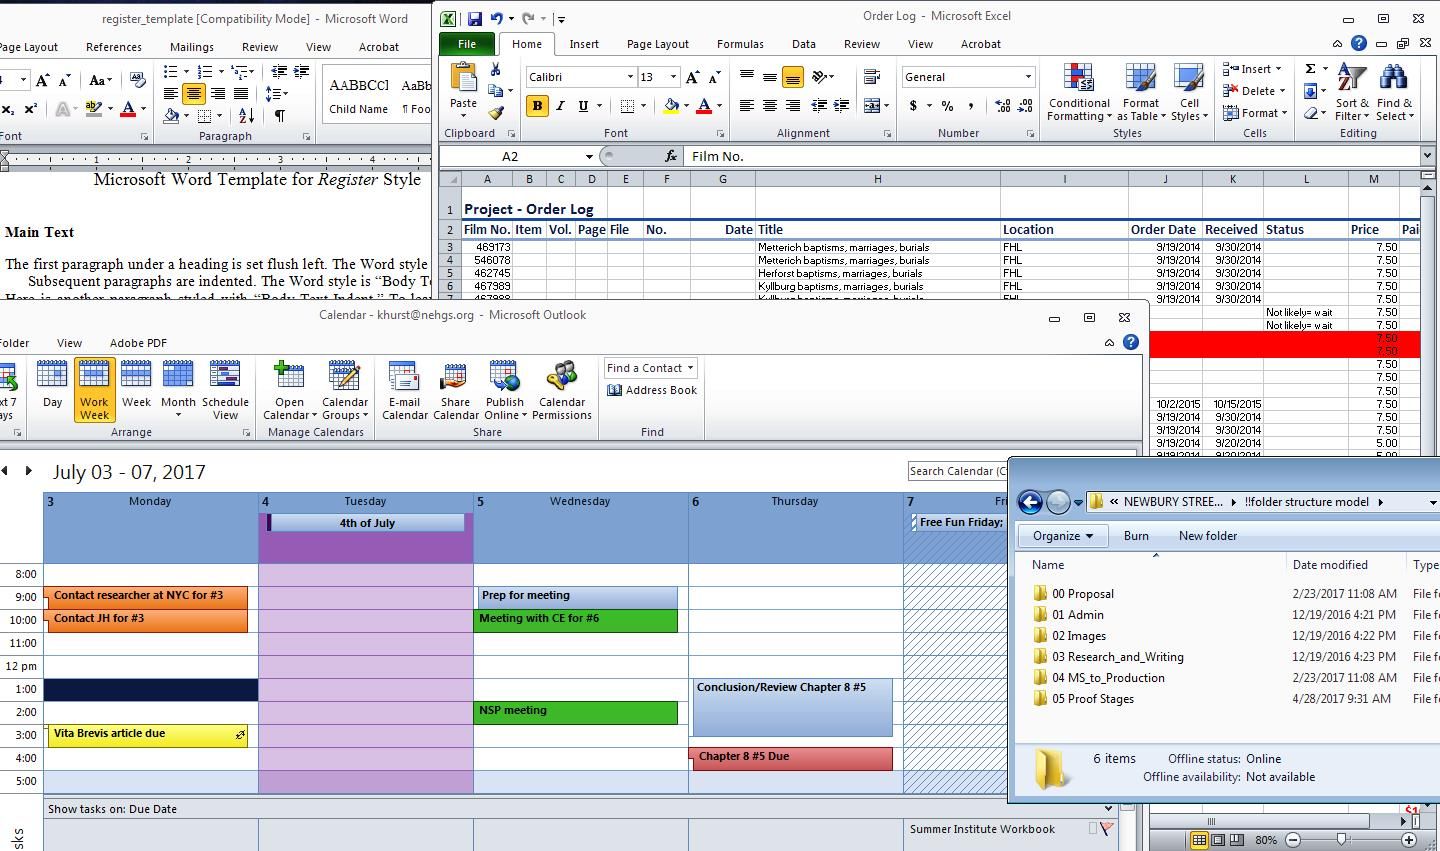Click Show/Hide paragraph marks in Word
Screen dimensions: 1440x851
pyautogui.click(x=280, y=116)
